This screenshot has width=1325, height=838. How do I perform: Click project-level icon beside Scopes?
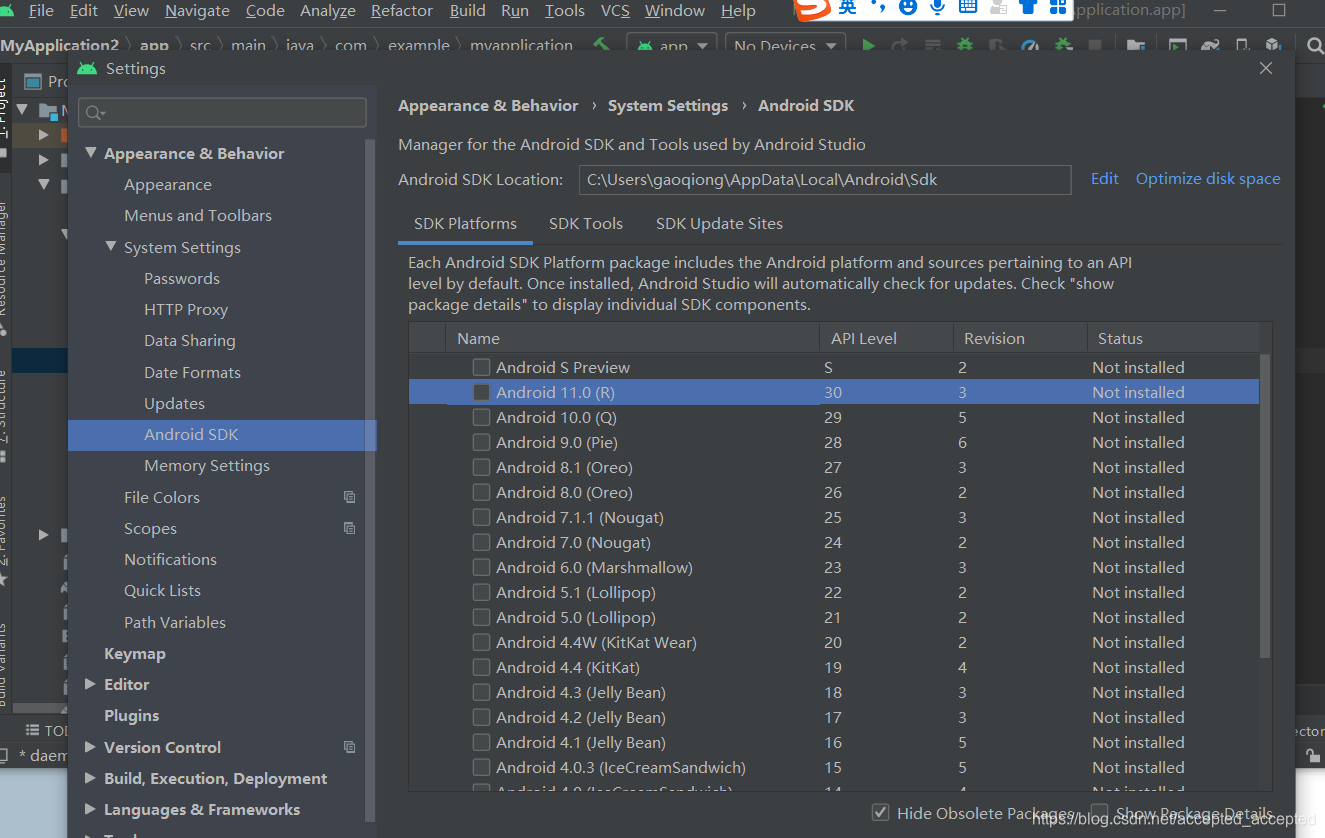[349, 528]
